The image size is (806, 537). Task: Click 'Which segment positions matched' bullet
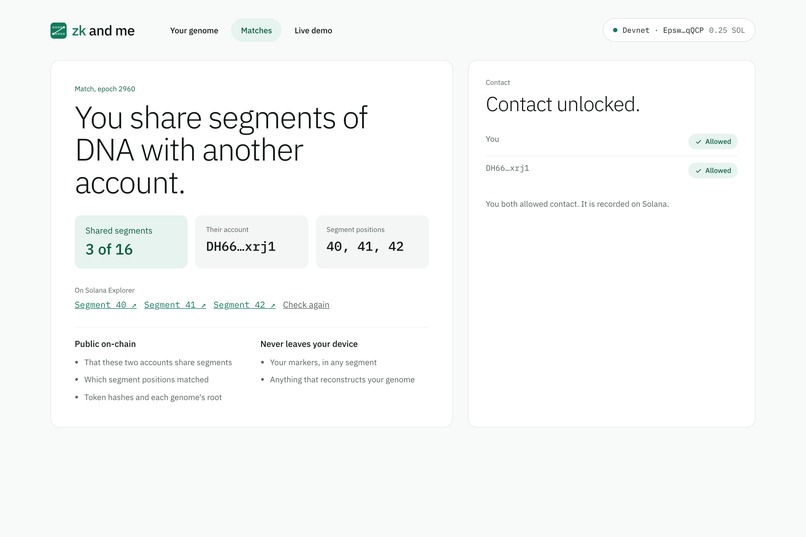(146, 380)
